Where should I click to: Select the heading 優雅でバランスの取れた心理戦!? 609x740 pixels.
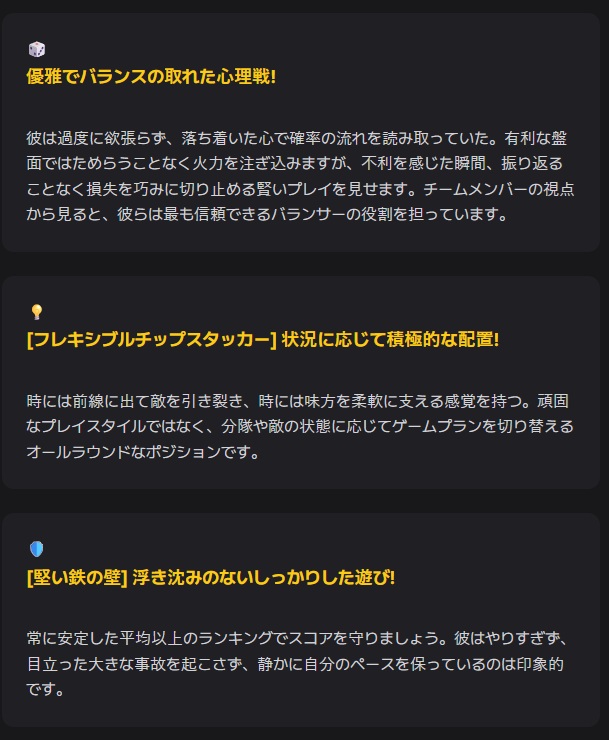[x=151, y=77]
